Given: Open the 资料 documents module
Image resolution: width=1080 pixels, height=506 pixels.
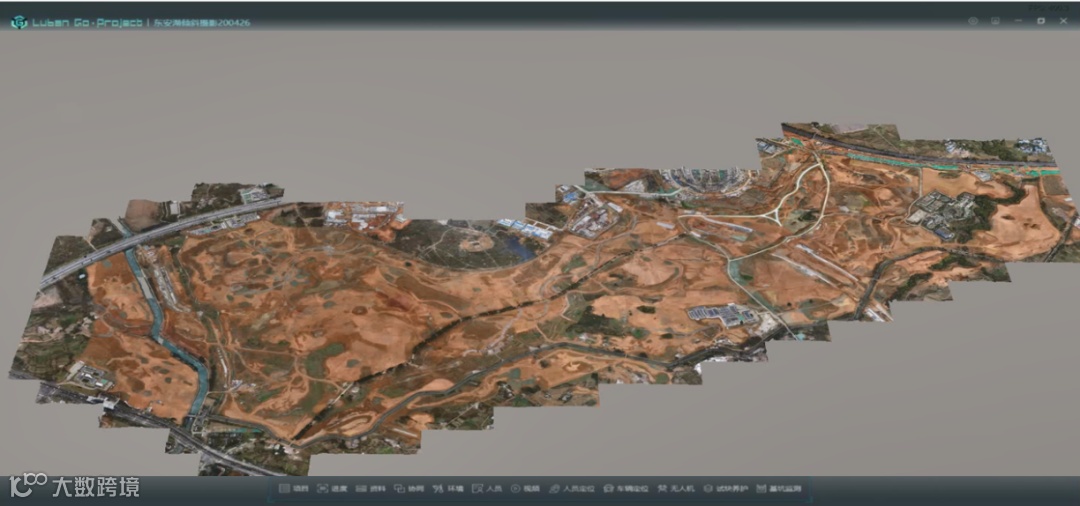Looking at the screenshot, I should coord(371,489).
